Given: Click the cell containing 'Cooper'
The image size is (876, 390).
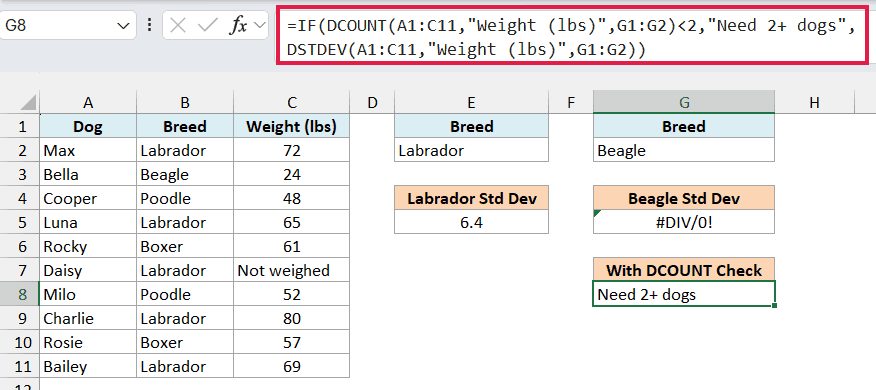Looking at the screenshot, I should 88,198.
